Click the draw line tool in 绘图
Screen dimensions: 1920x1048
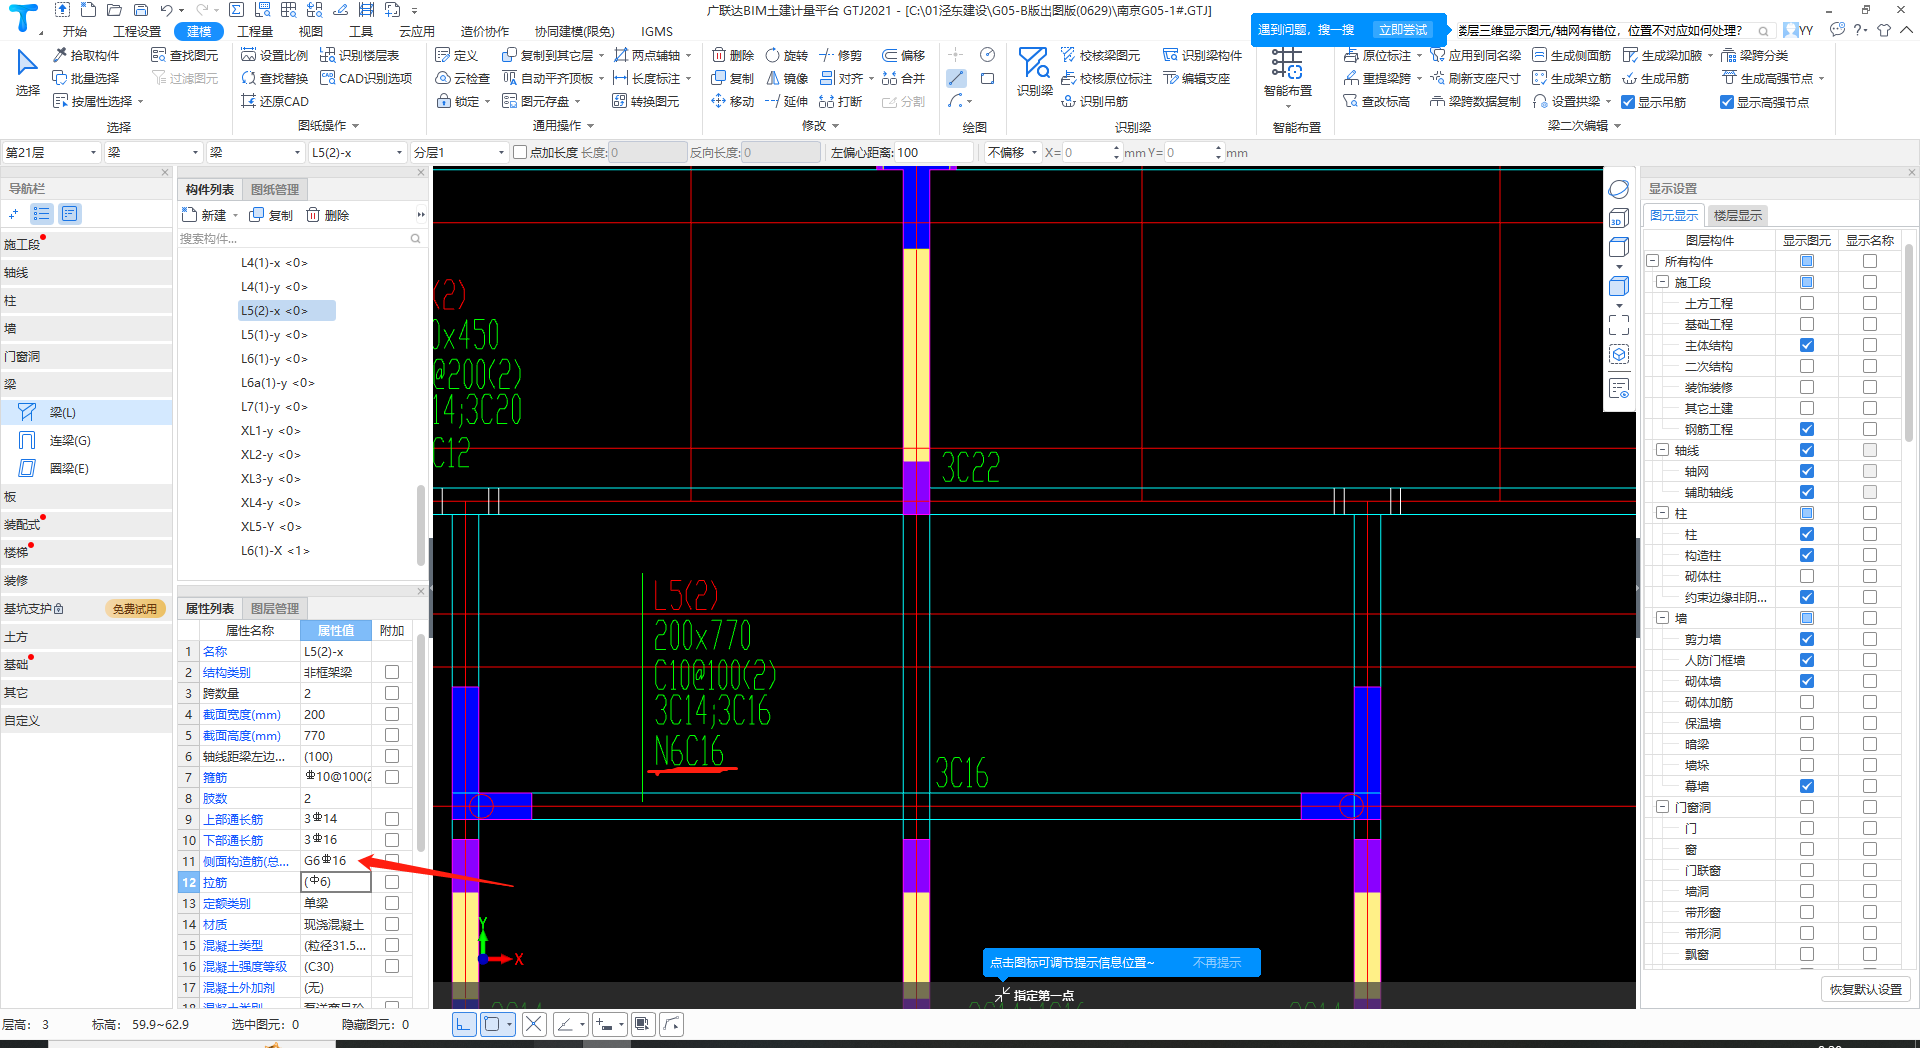tap(957, 78)
